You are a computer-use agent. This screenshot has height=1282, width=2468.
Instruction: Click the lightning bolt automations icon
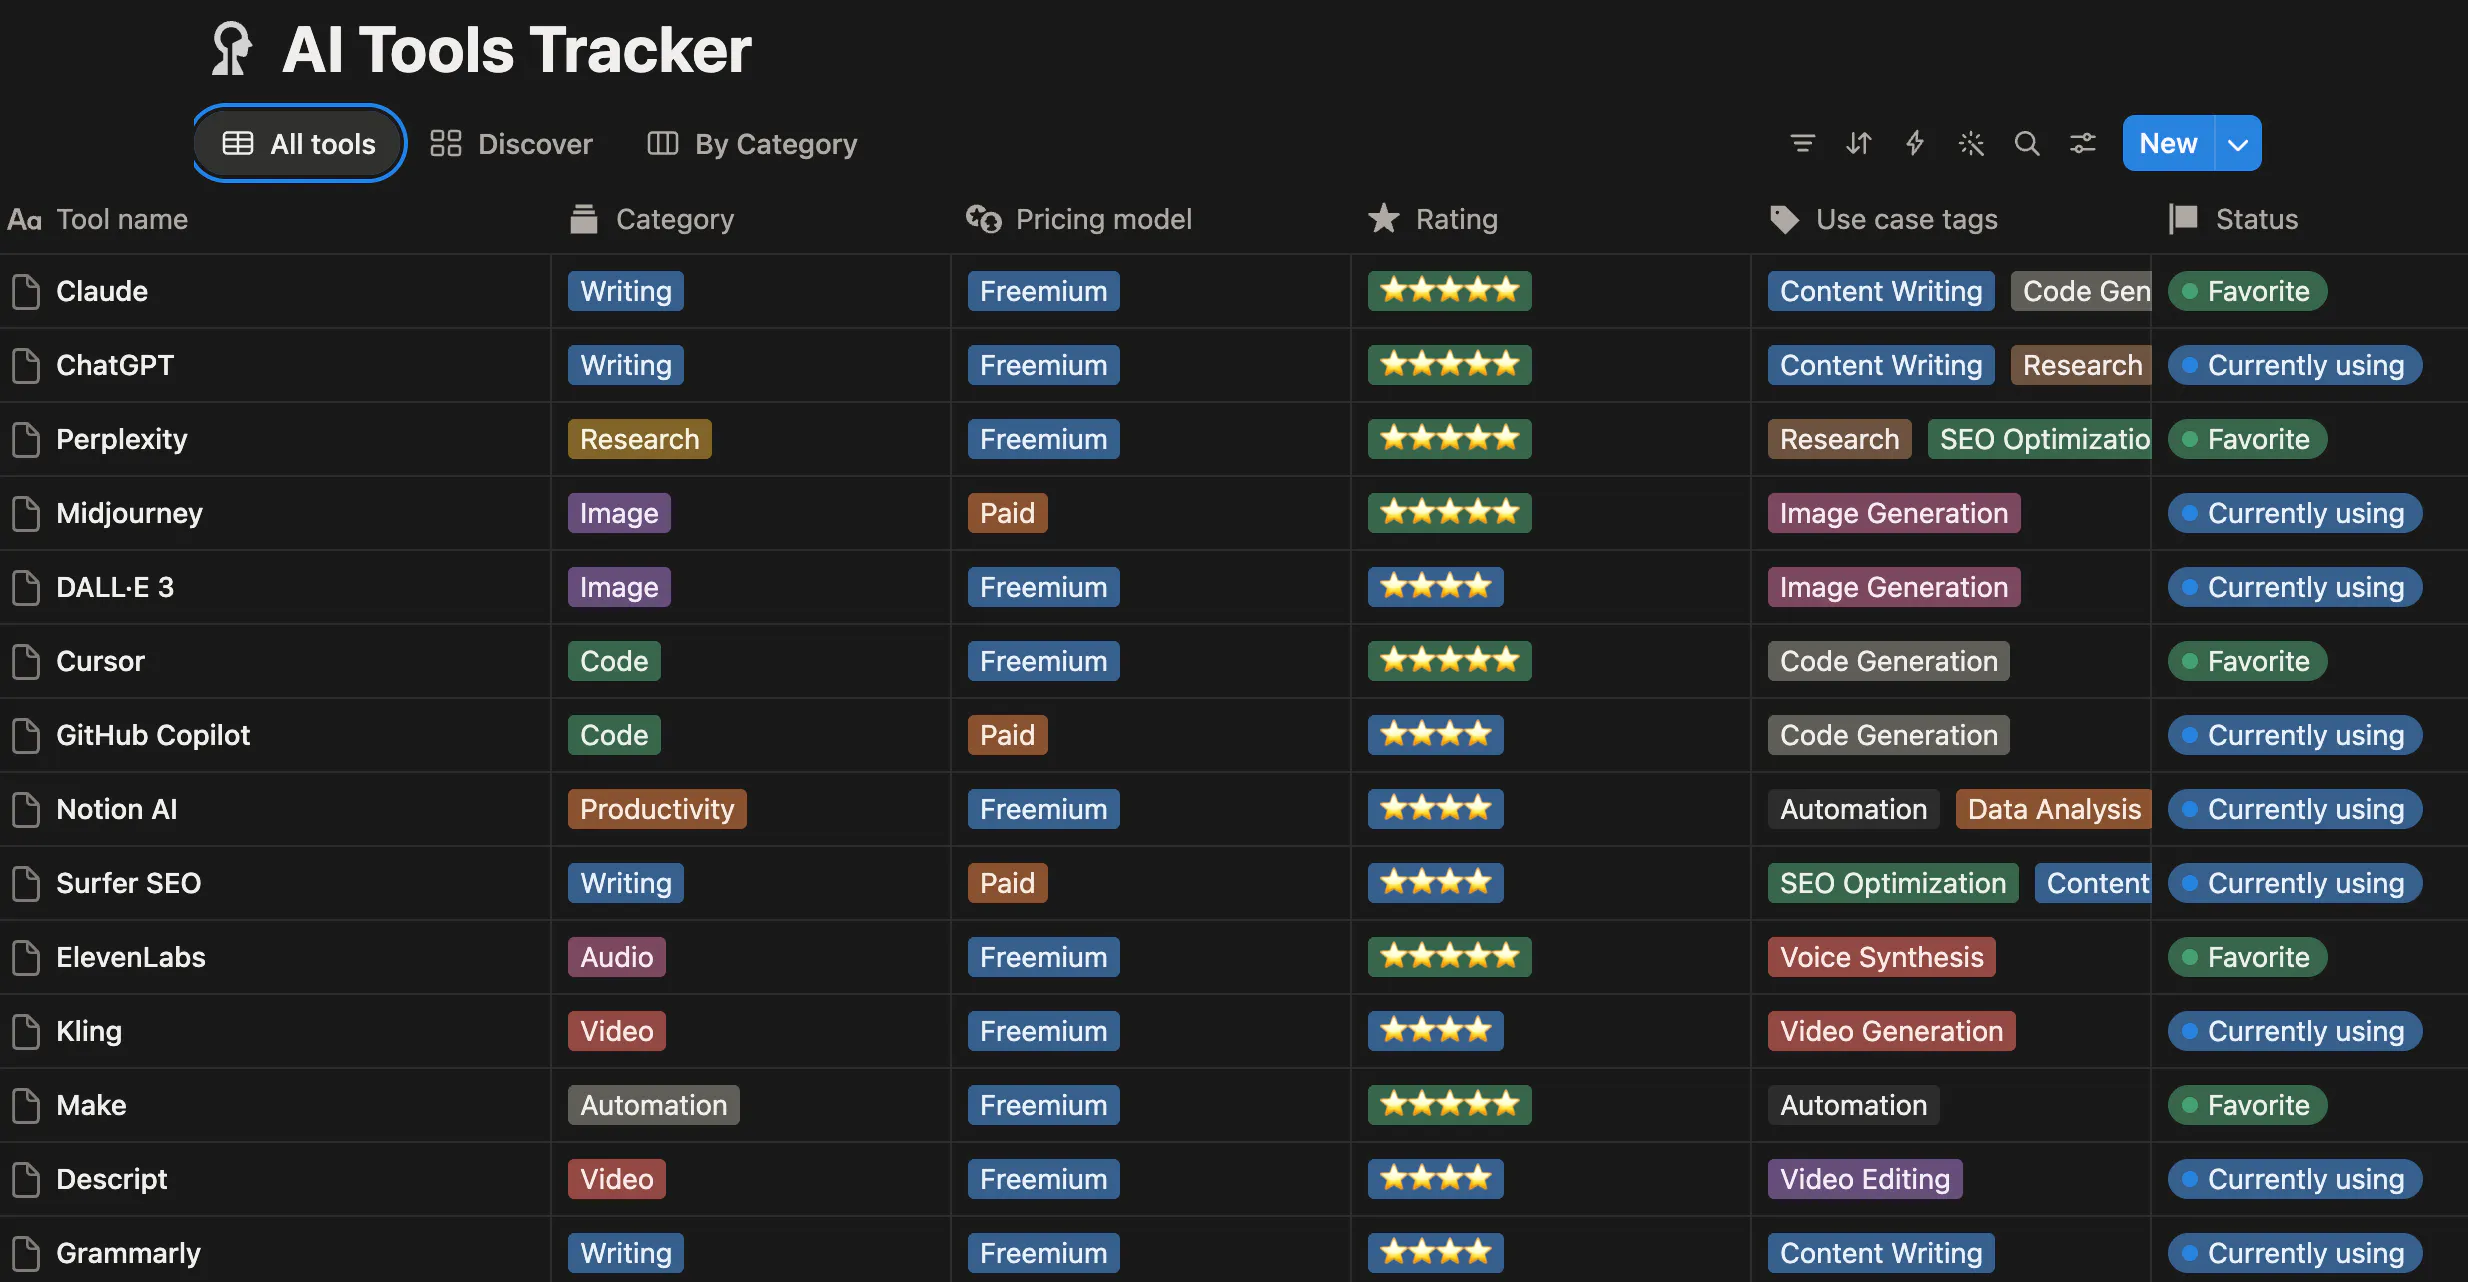point(1914,144)
